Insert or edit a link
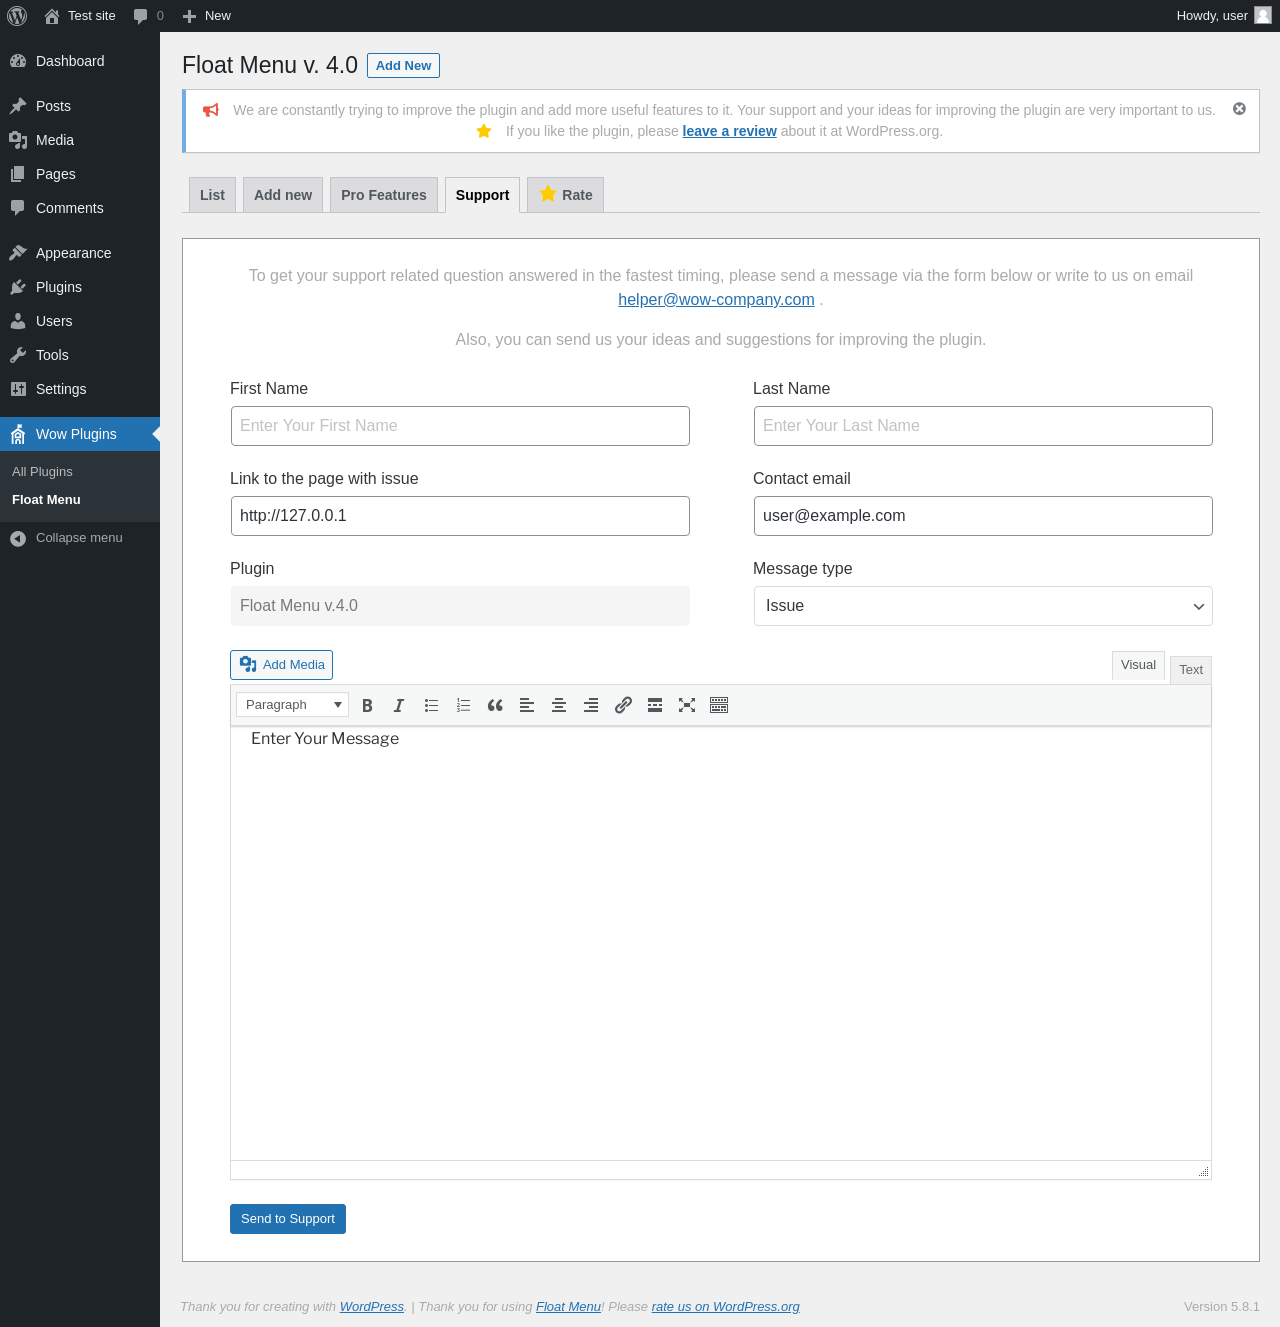This screenshot has width=1280, height=1327. click(623, 705)
